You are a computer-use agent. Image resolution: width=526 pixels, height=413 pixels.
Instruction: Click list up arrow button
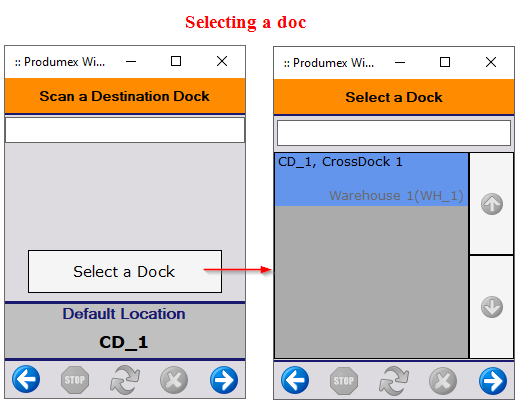[x=491, y=204]
